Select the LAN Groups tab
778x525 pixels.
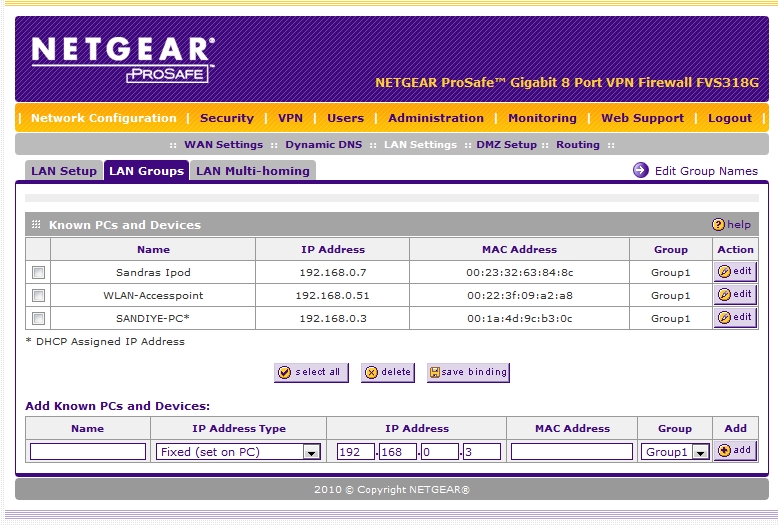(x=146, y=171)
